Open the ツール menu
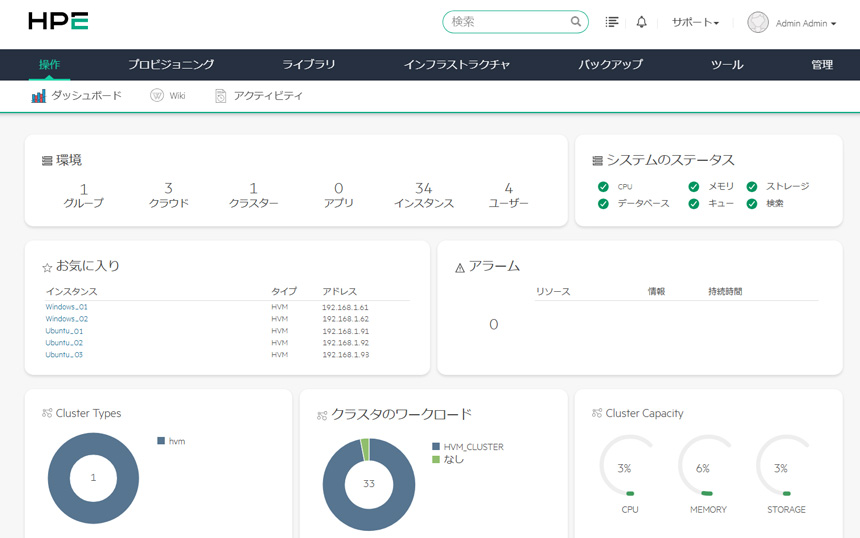860x538 pixels. 727,65
